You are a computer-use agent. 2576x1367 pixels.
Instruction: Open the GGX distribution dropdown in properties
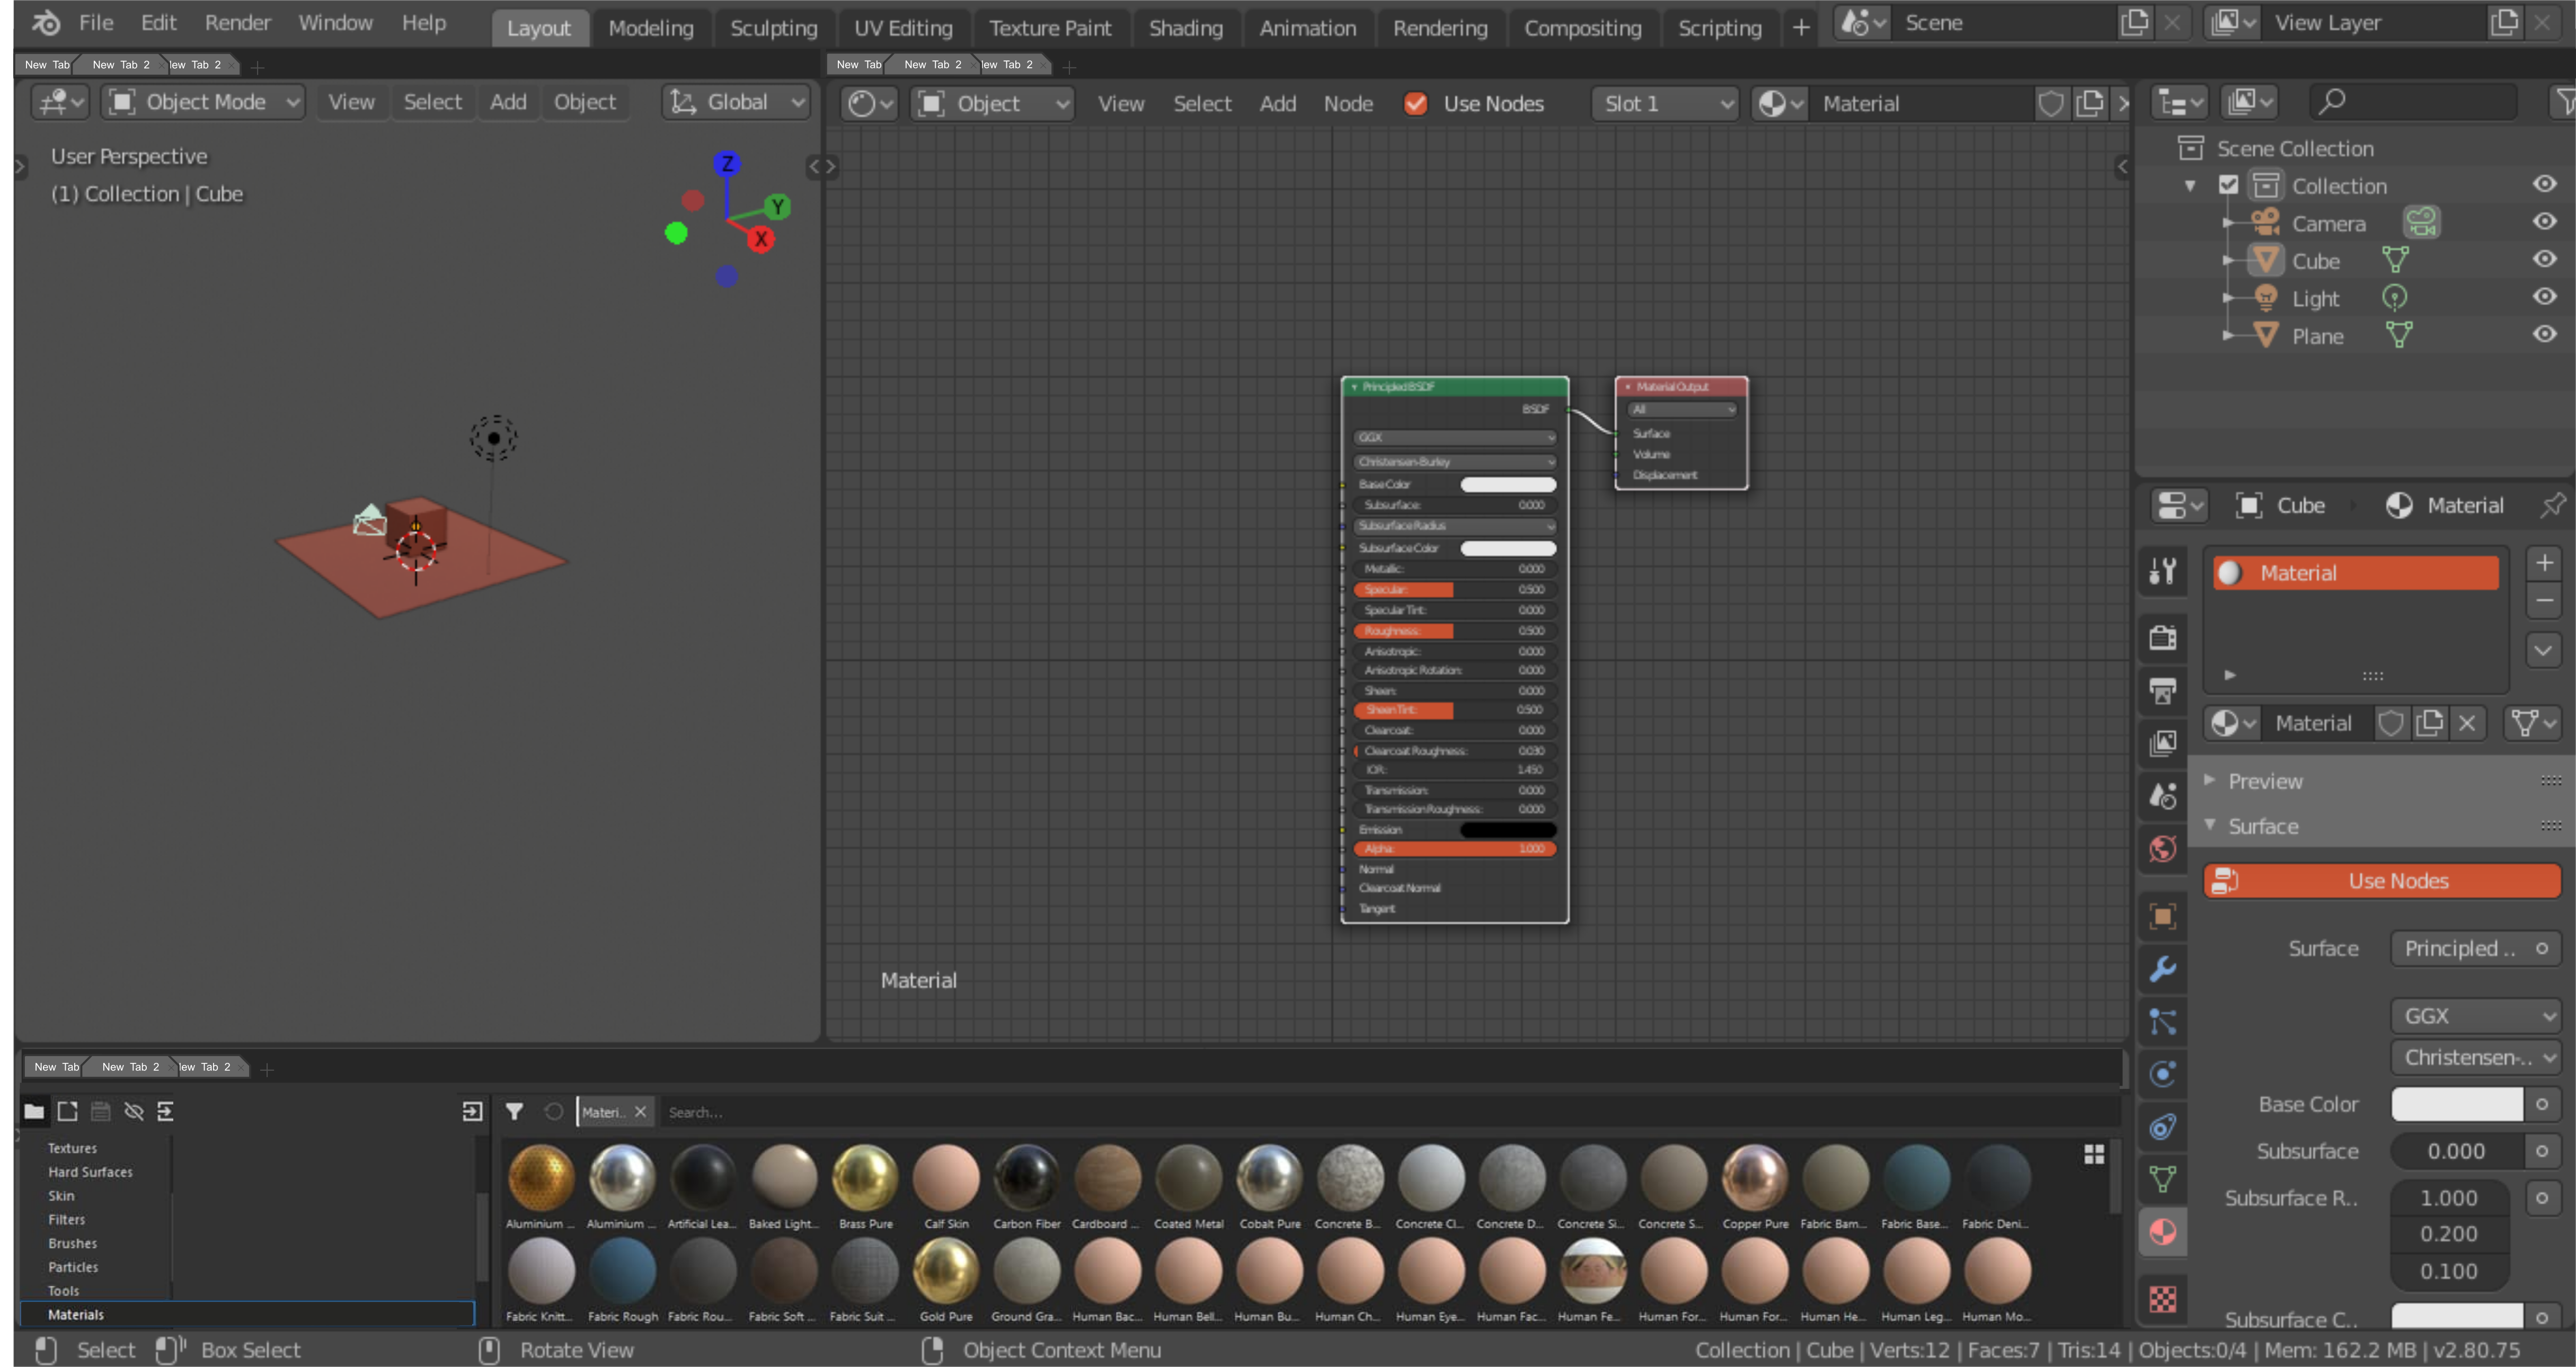2476,1016
